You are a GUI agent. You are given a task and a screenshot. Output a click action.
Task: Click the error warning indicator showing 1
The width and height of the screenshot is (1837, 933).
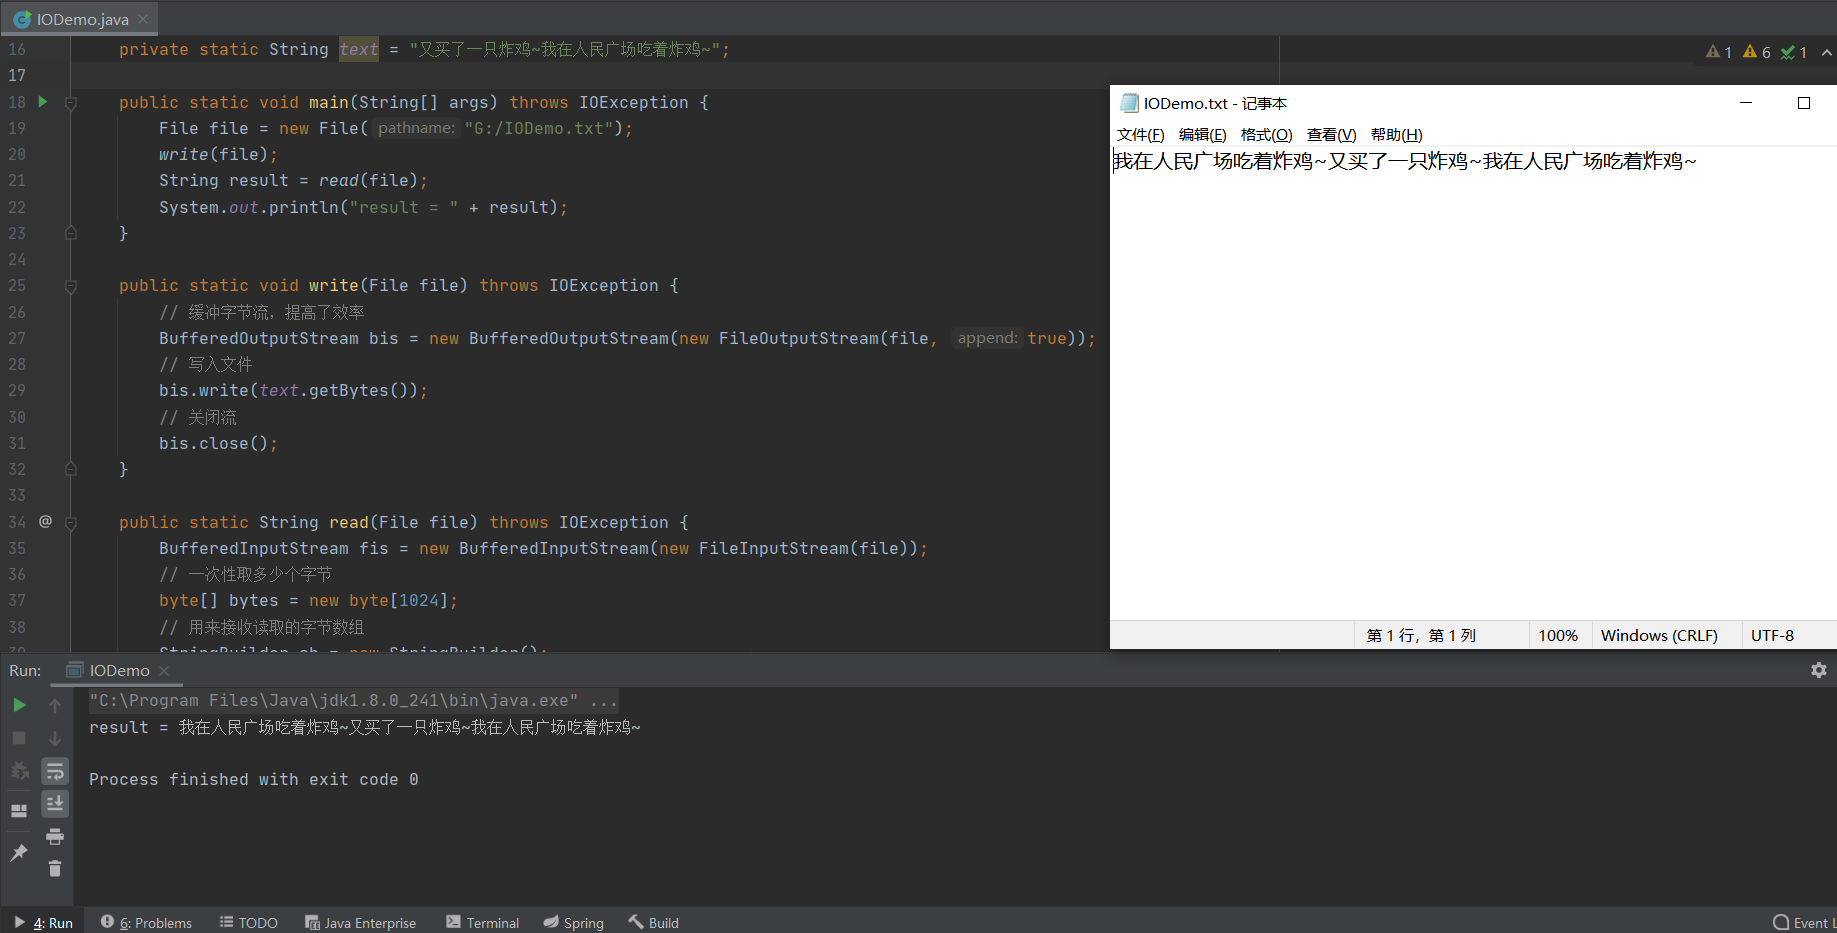[x=1719, y=52]
